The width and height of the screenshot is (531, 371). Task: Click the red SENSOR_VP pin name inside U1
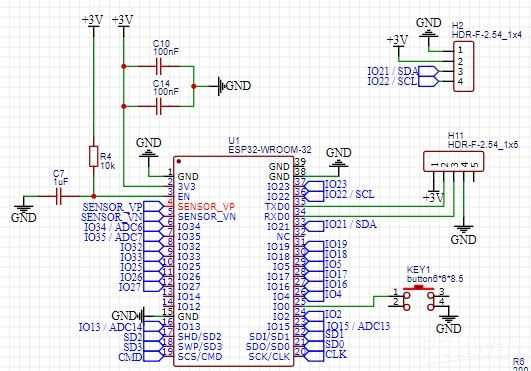(206, 206)
